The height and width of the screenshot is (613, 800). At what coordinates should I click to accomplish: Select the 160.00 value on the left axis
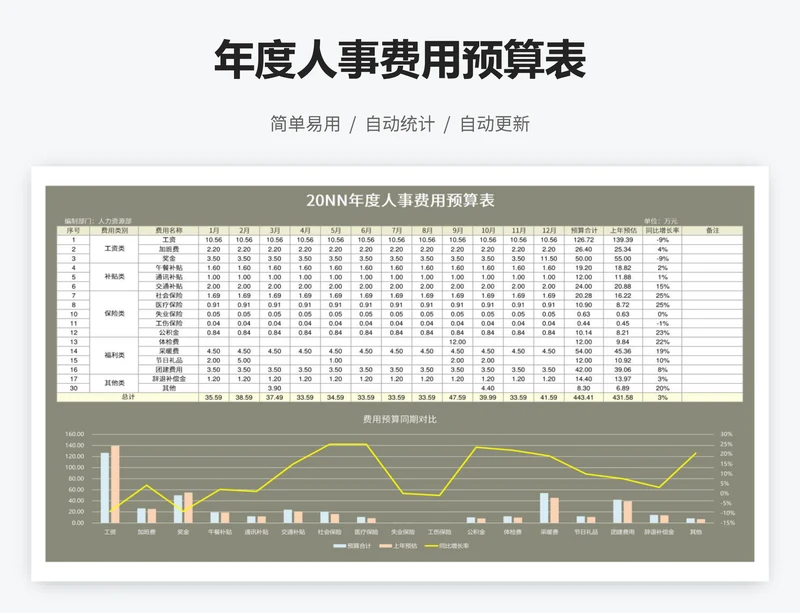(x=74, y=434)
